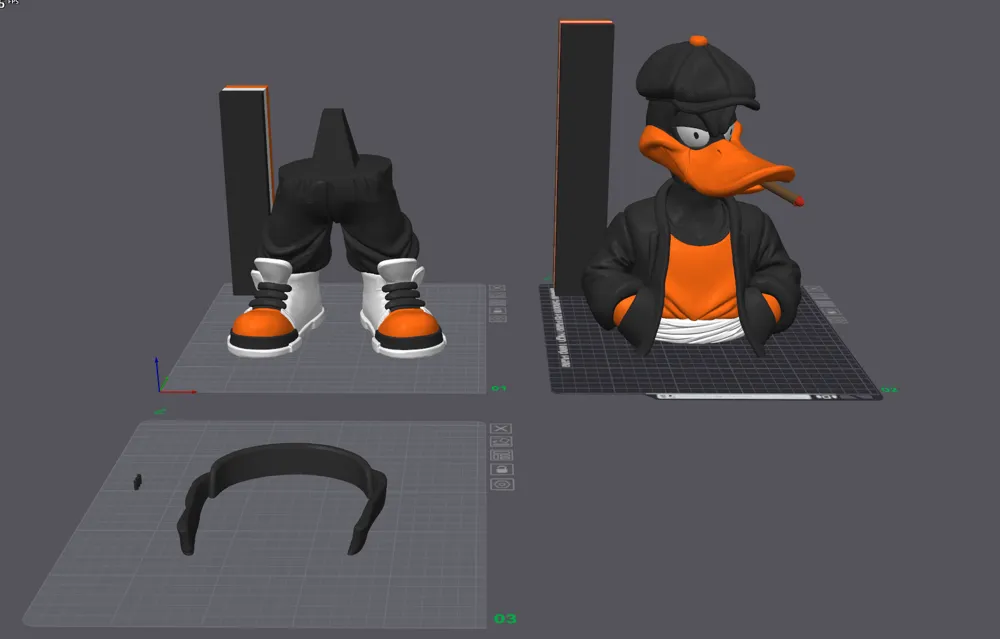Auto-orient objects on plate 03
The width and height of the screenshot is (1000, 639).
coord(501,441)
